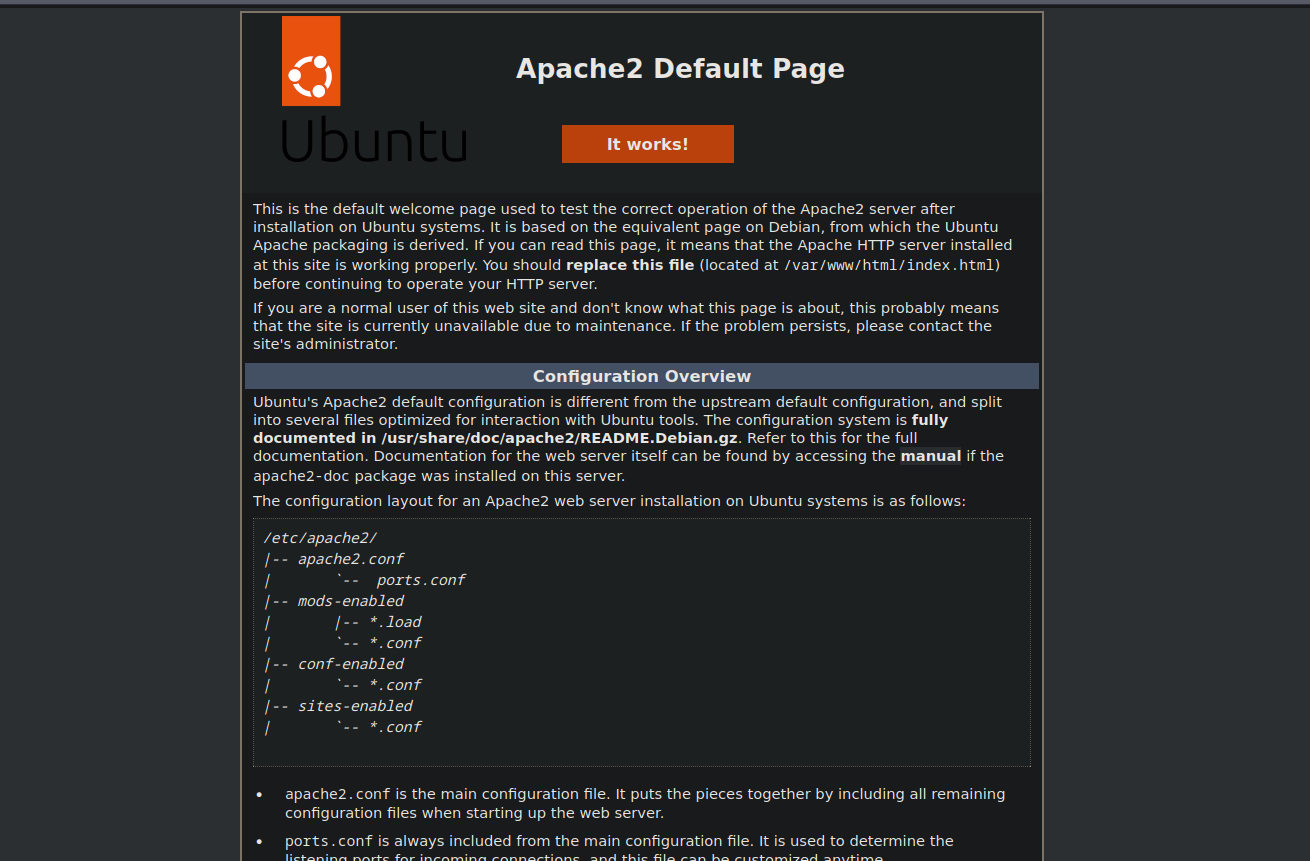1310x861 pixels.
Task: Click the "/etc/apache2/" tree root line
Action: tap(320, 538)
